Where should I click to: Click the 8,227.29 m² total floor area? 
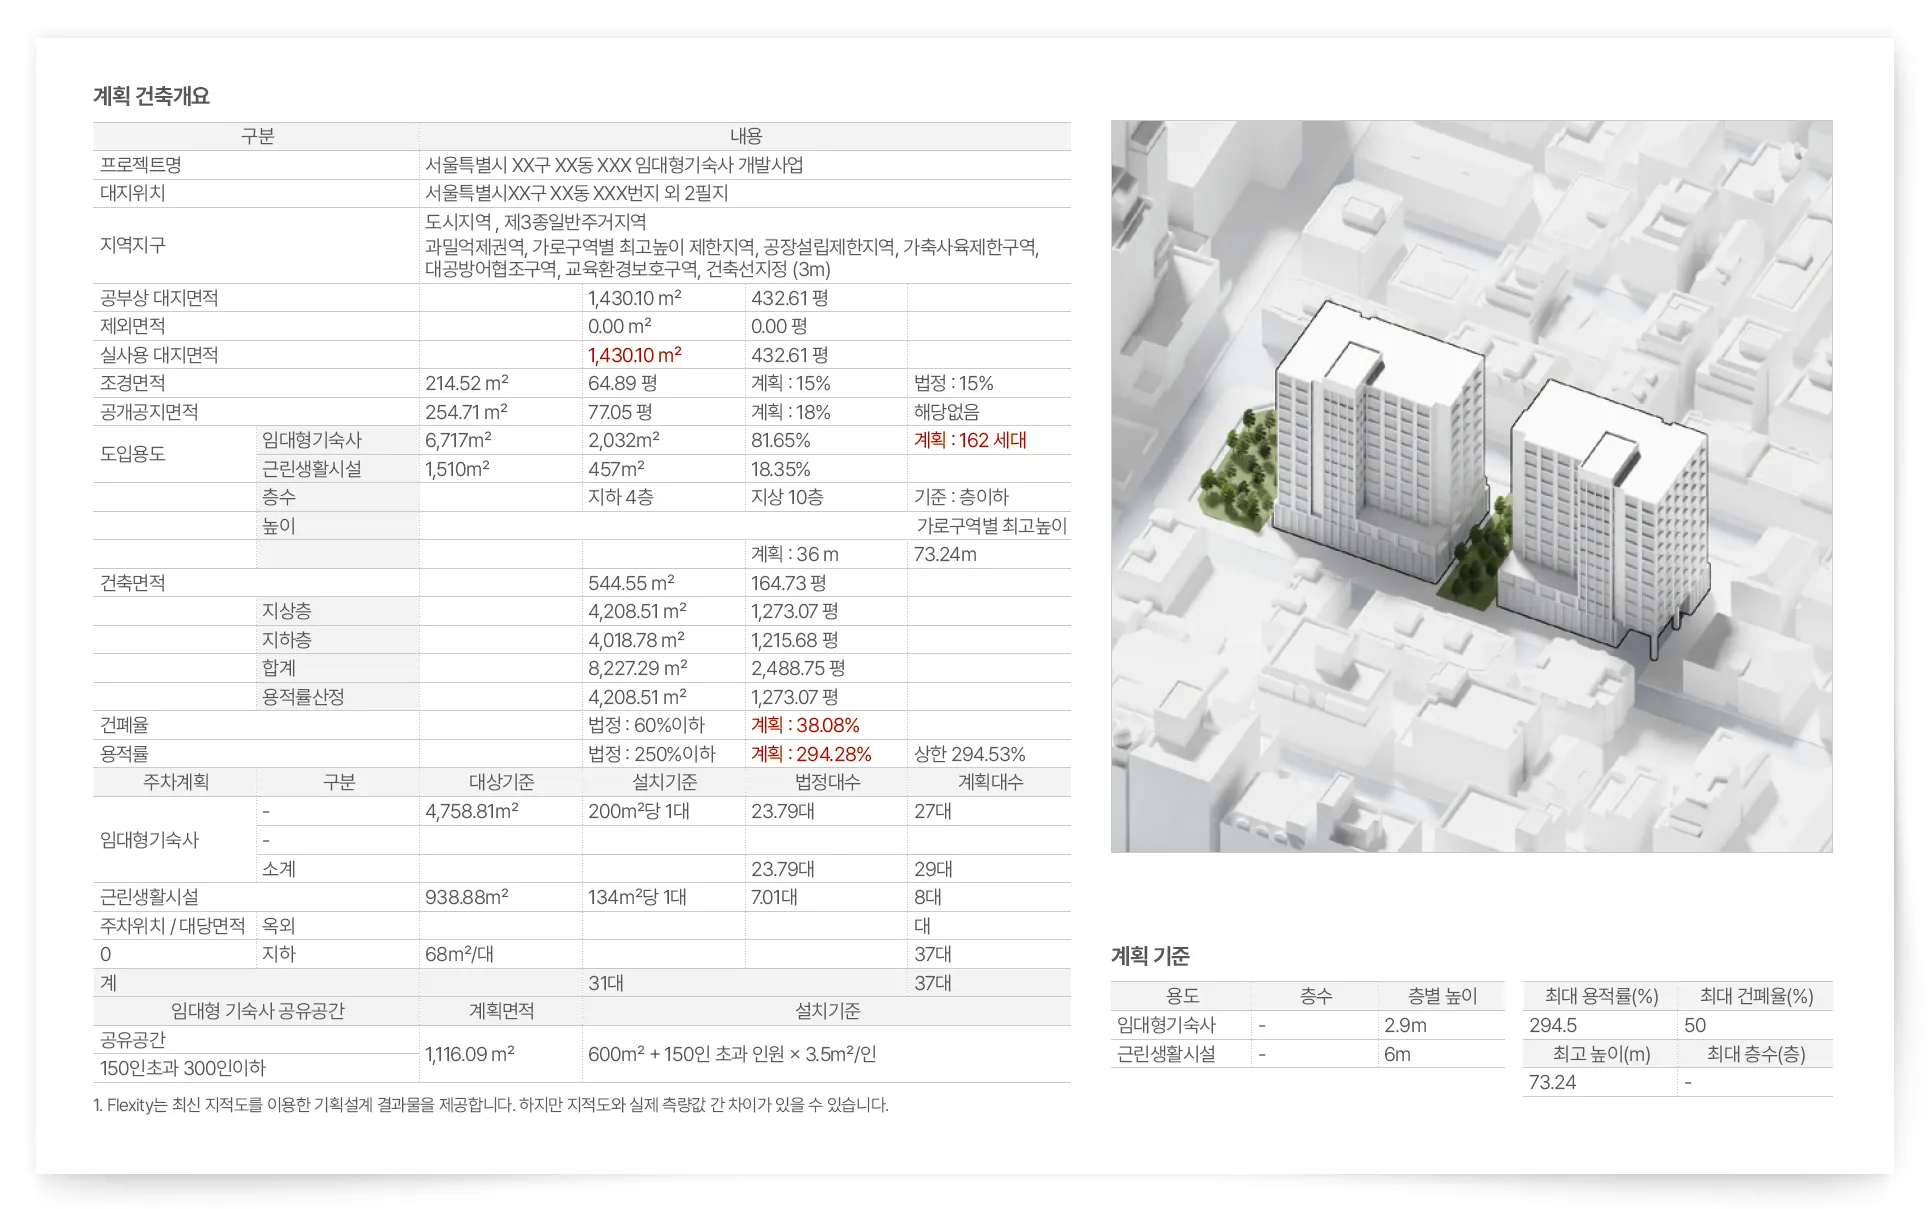coord(637,668)
